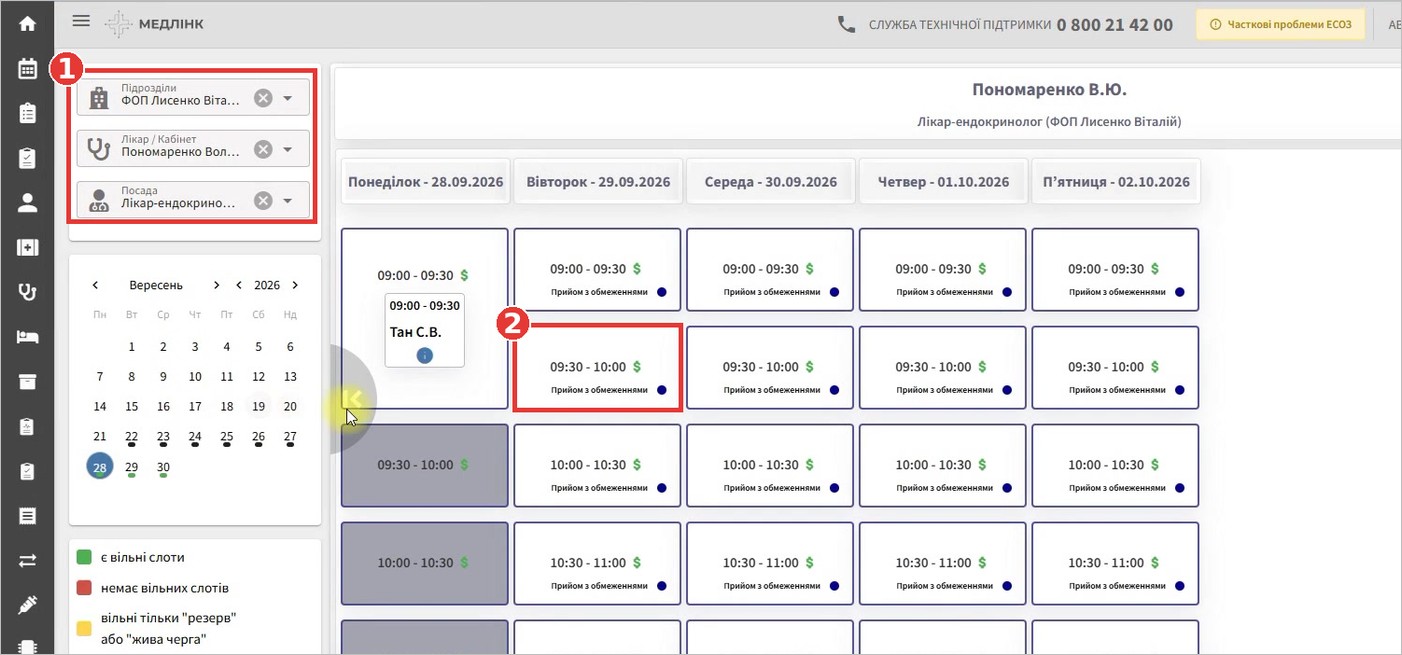Clear the Підрозділи field selection
This screenshot has width=1402, height=655.
click(263, 98)
